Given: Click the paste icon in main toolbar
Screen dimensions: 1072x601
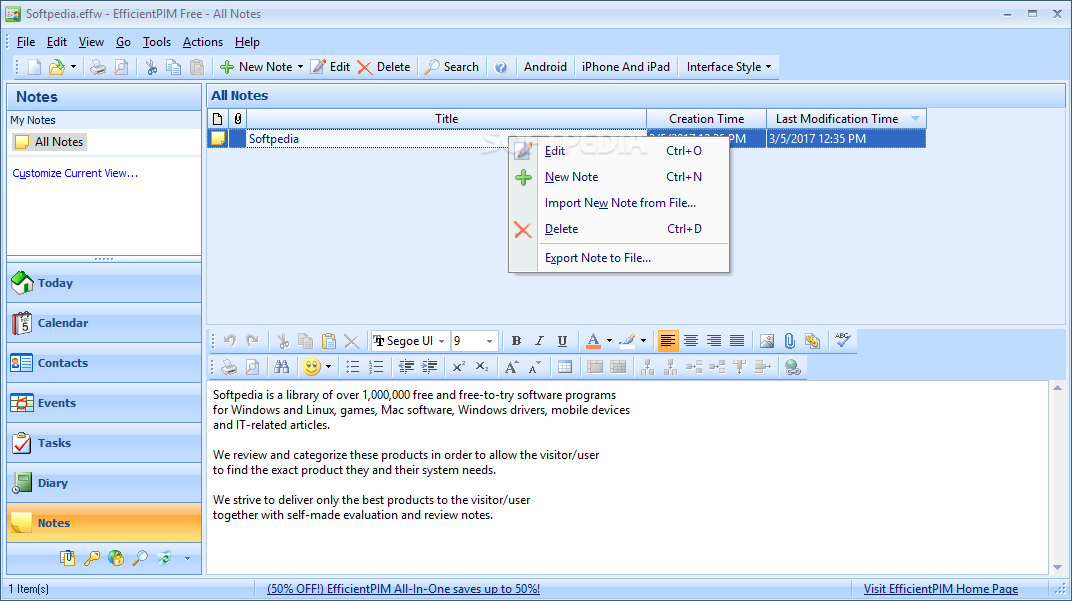Looking at the screenshot, I should click(197, 67).
